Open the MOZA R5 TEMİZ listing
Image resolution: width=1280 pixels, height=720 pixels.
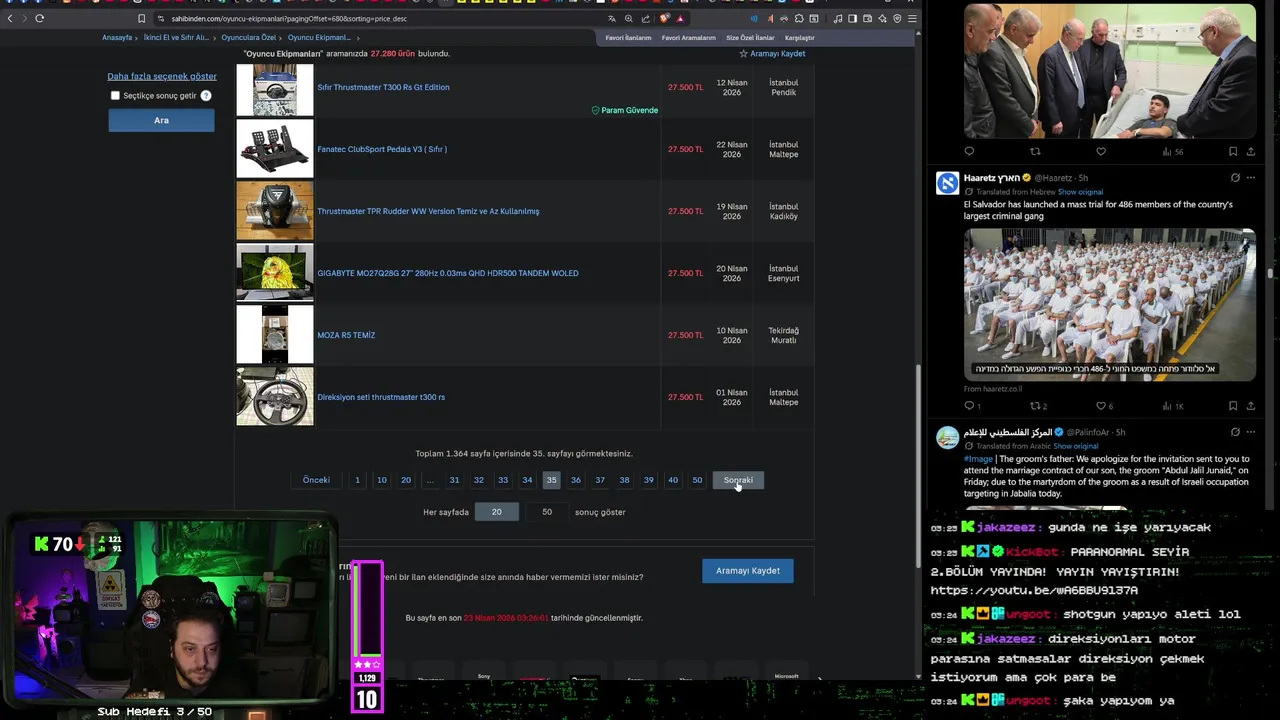pos(346,335)
